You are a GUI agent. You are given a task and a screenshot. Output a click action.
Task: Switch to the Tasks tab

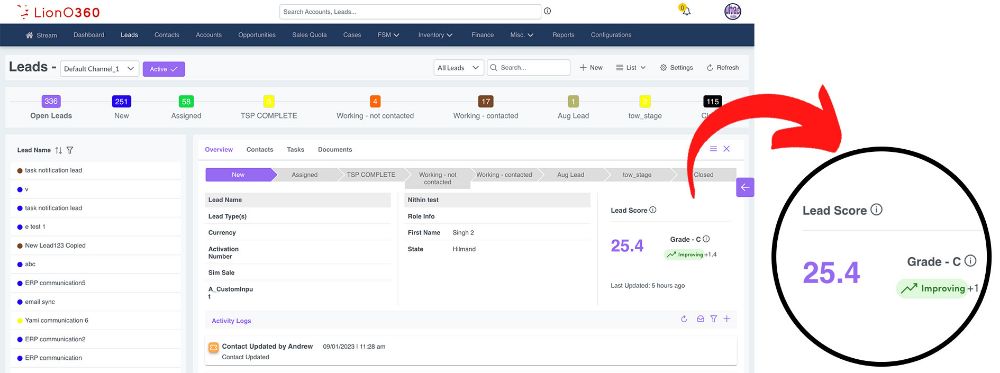[295, 150]
